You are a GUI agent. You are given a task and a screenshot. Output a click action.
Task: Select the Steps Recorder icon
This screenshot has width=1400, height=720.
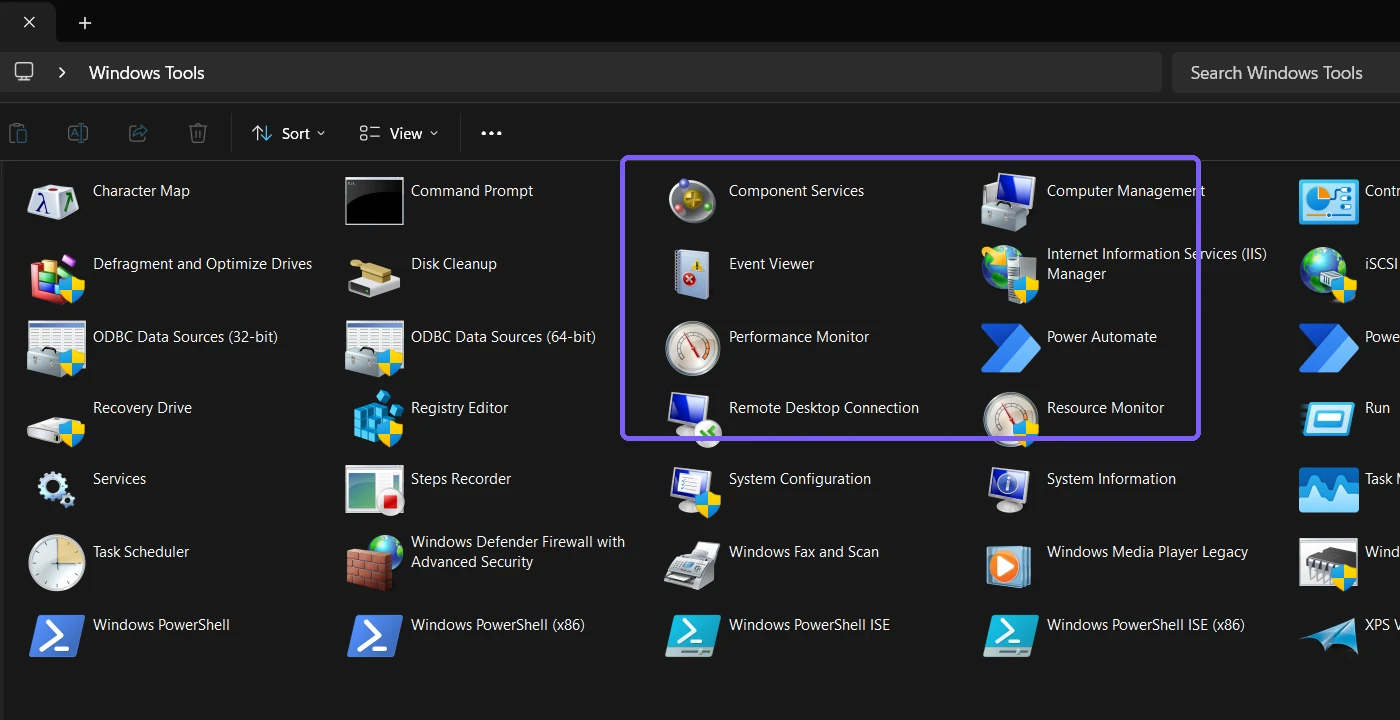374,489
